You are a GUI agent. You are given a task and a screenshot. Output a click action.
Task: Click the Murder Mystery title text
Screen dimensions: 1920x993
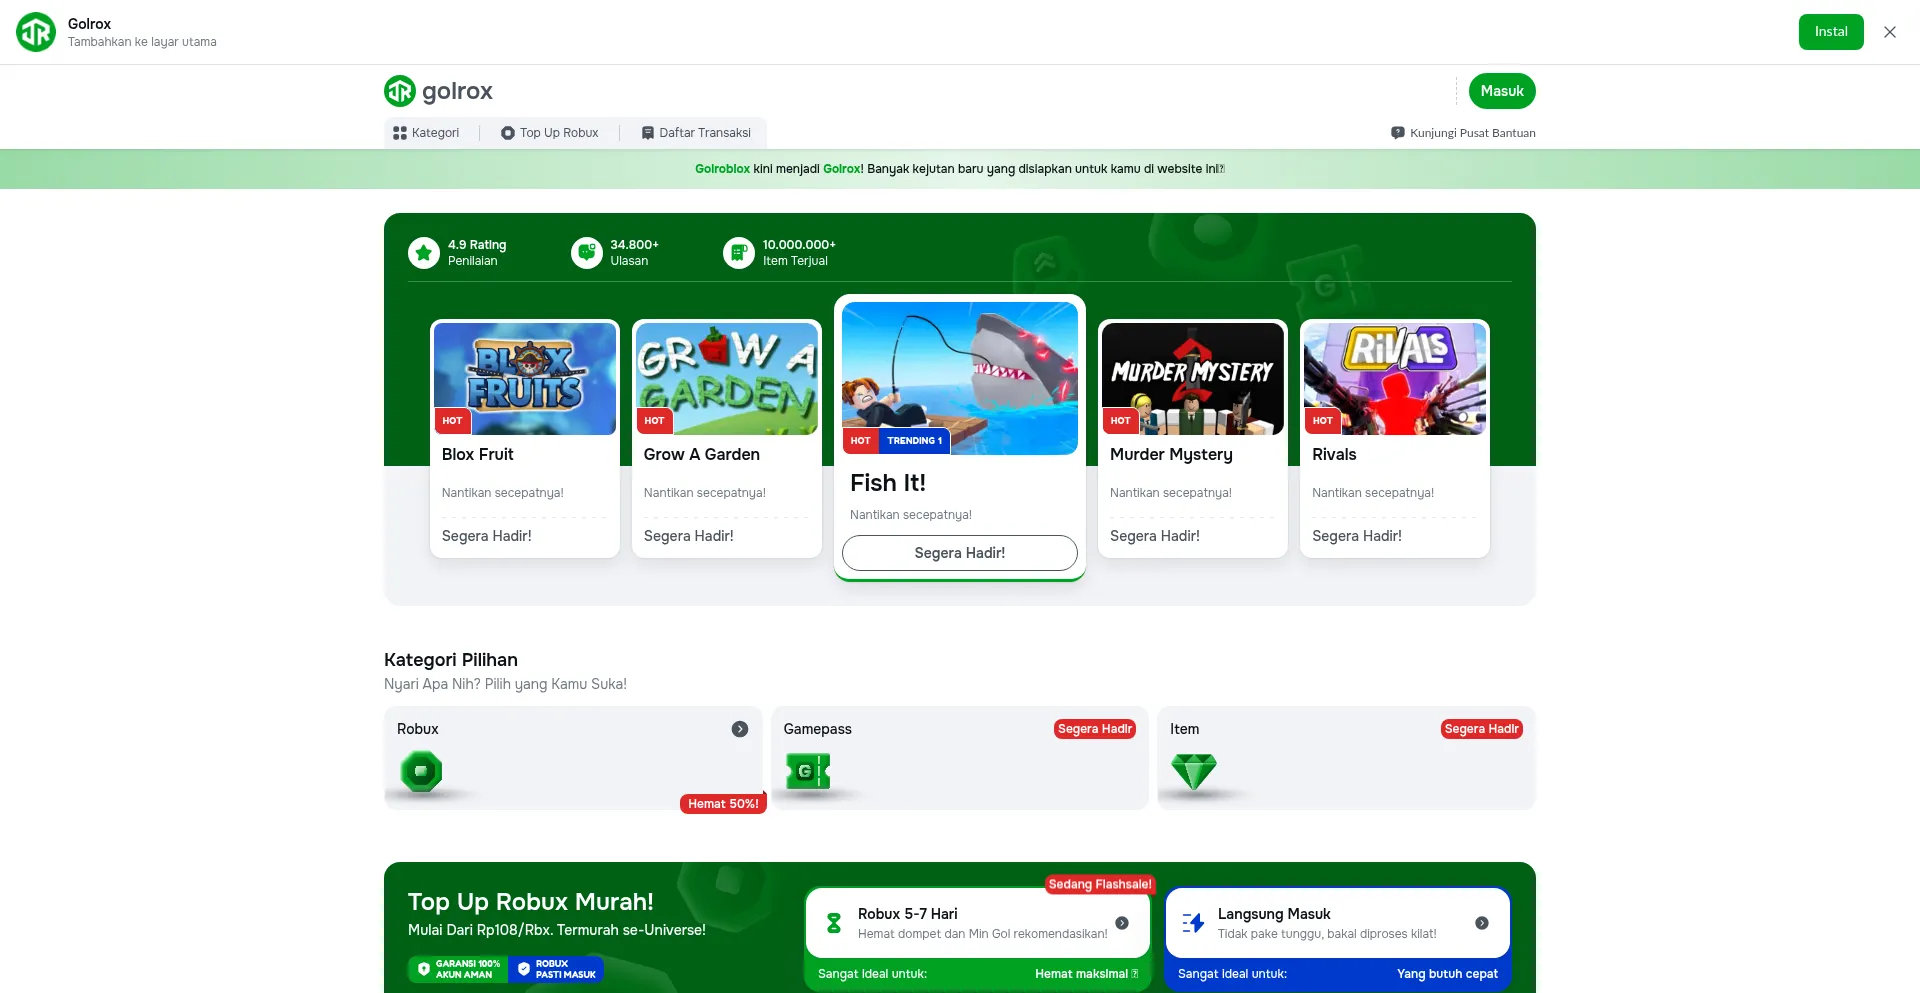coord(1171,455)
